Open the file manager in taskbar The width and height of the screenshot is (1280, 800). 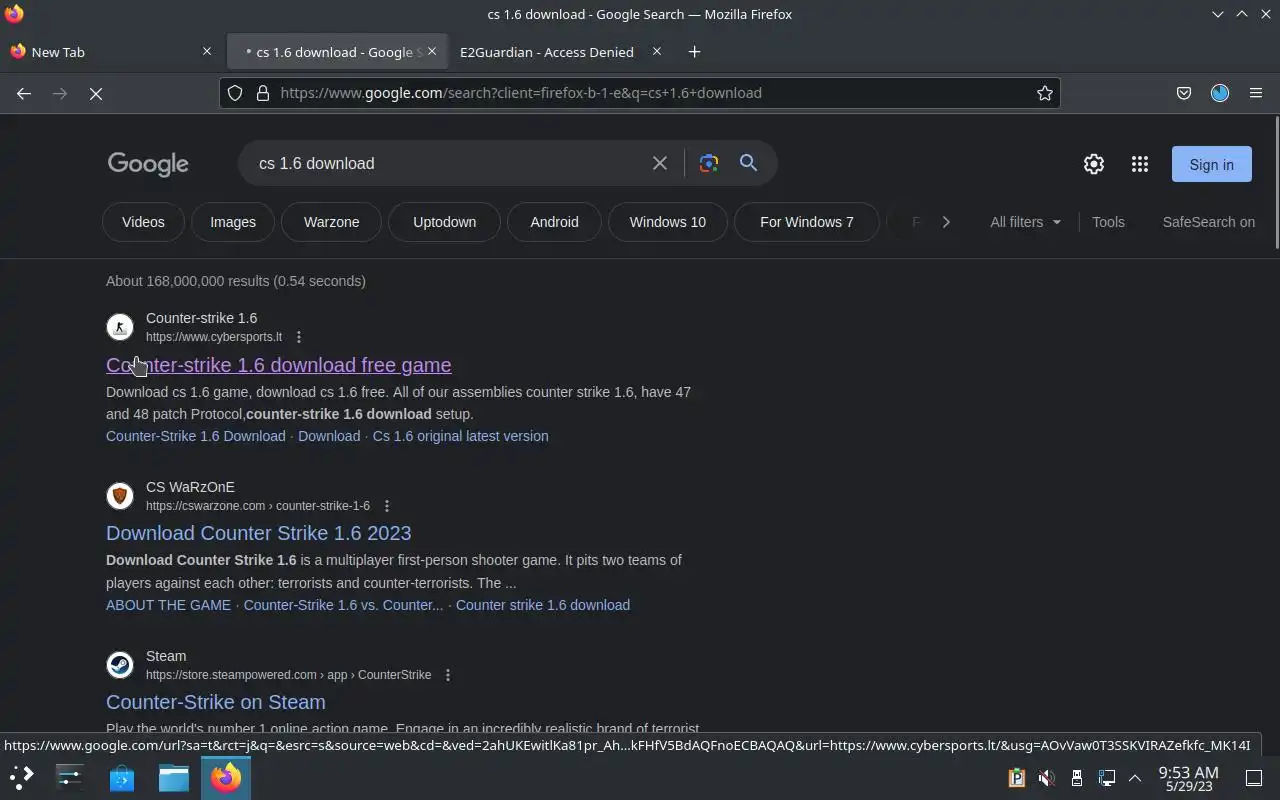(174, 777)
